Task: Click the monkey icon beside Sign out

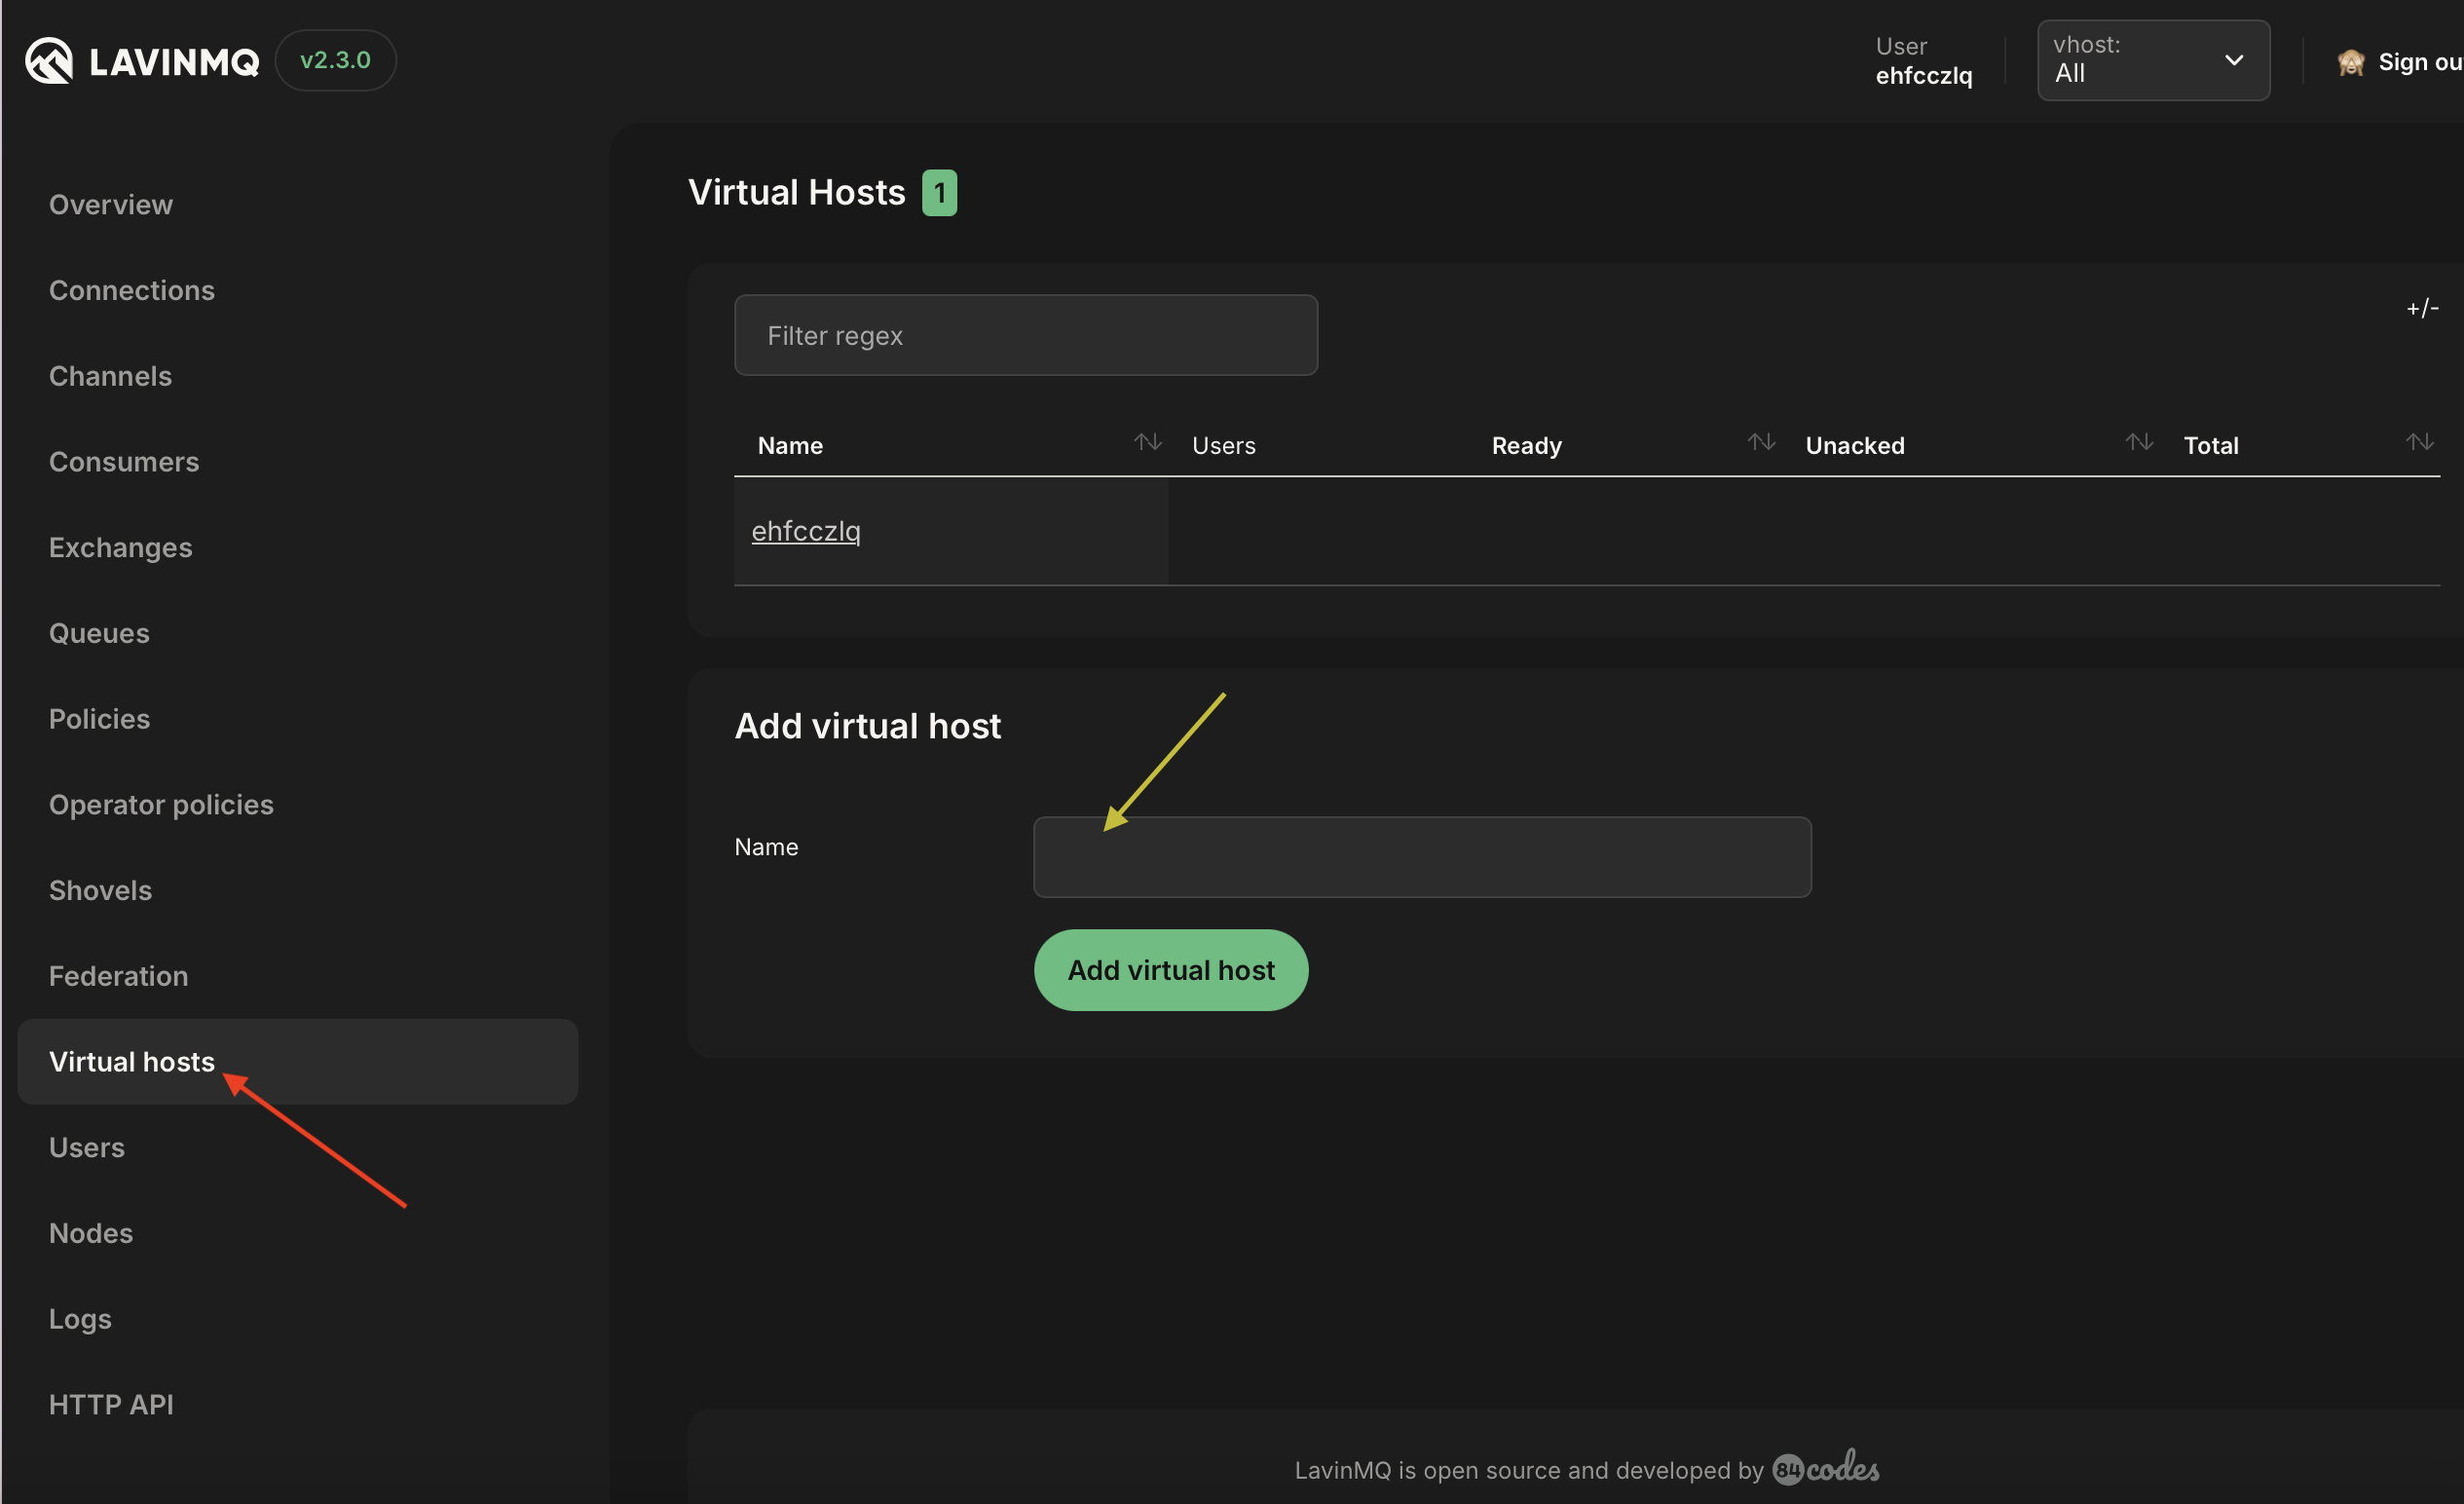Action: [x=2350, y=62]
